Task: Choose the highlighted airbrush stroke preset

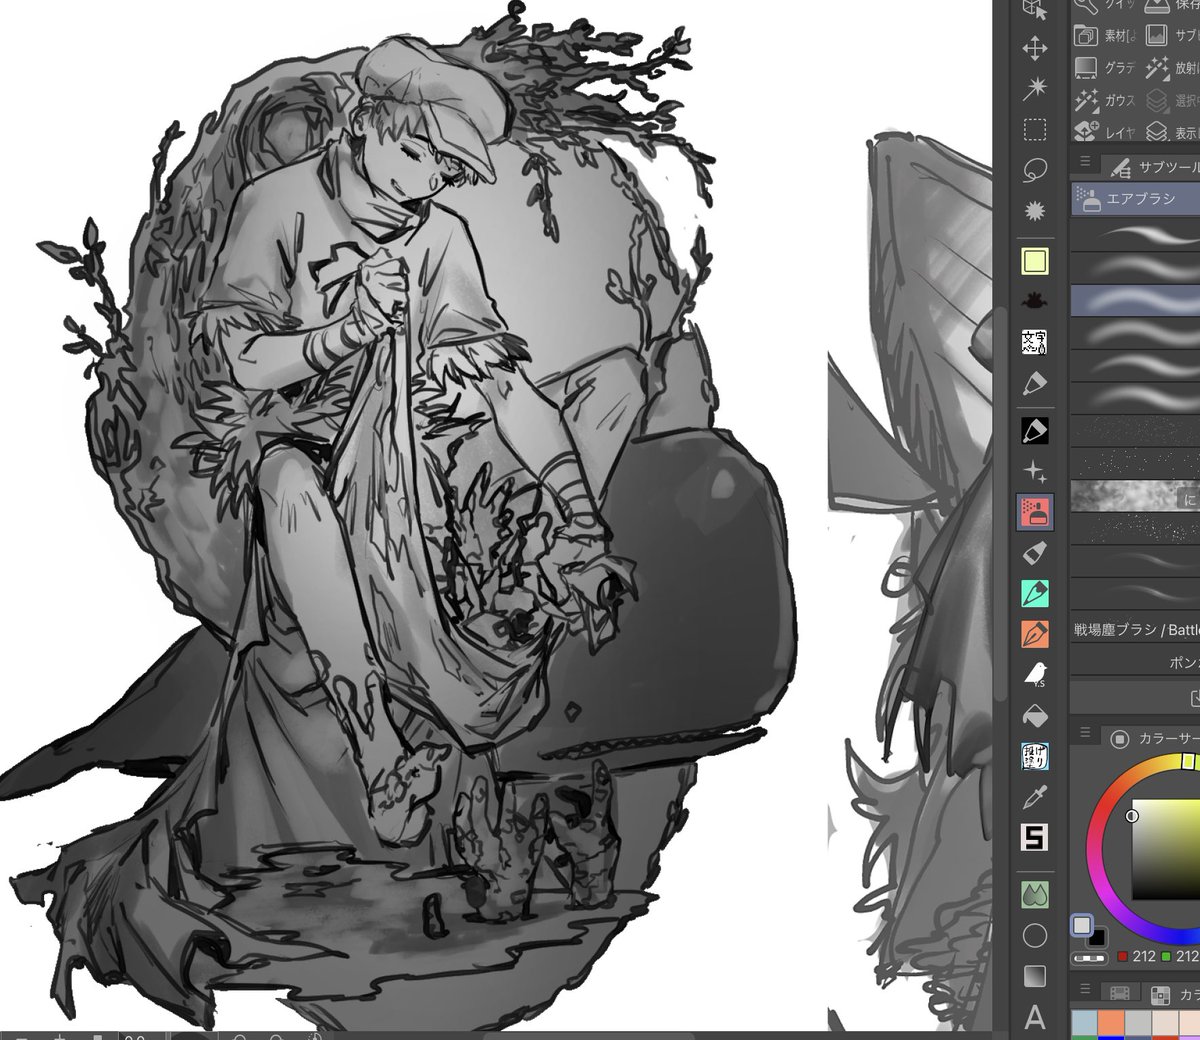Action: (1135, 300)
